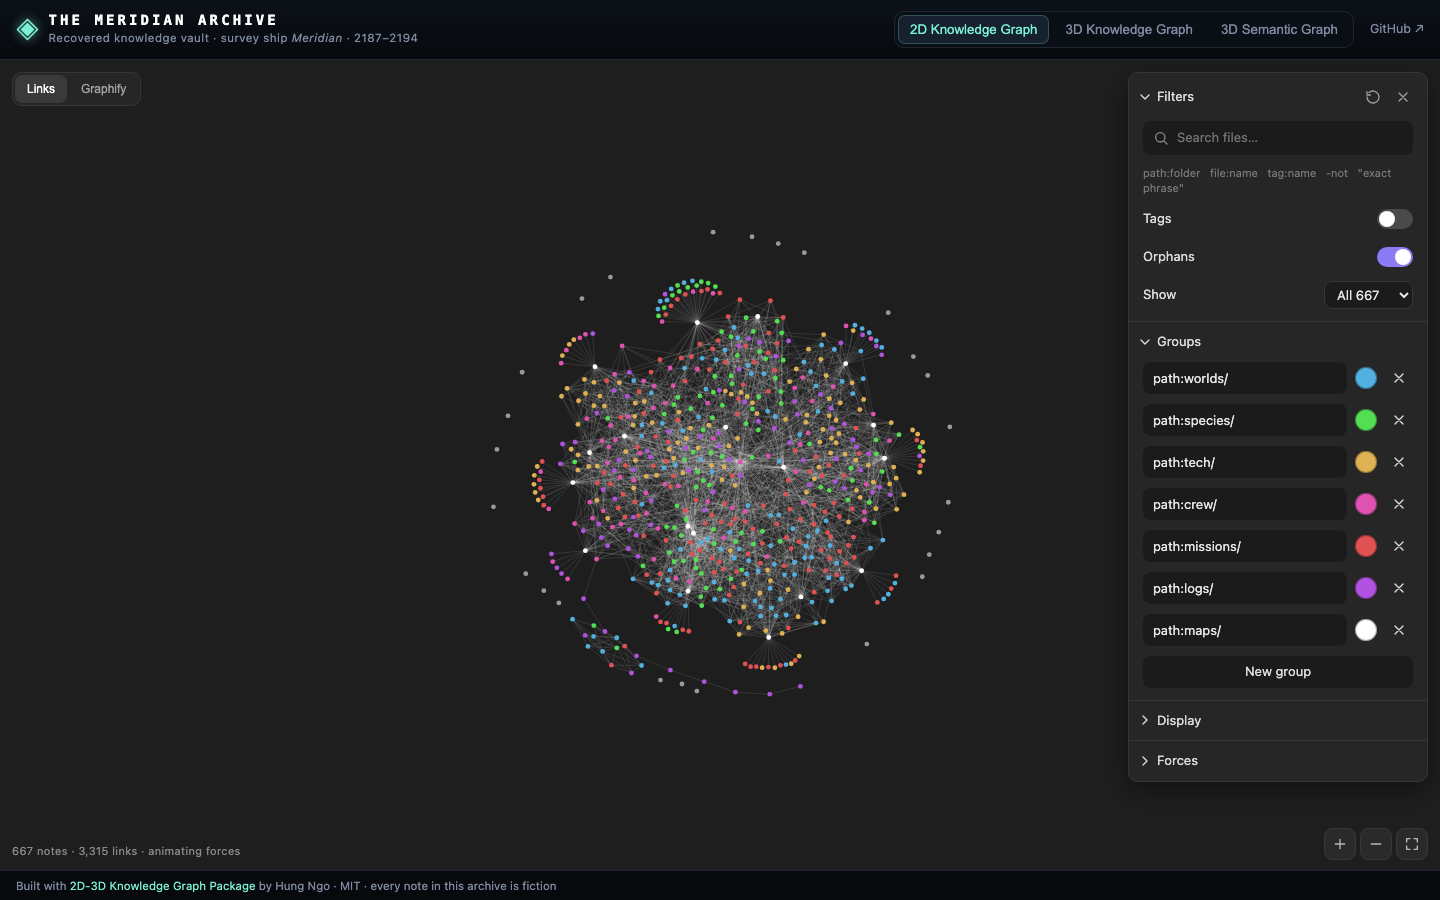The height and width of the screenshot is (900, 1440).
Task: Remove the path:missions/ group
Action: 1399,546
